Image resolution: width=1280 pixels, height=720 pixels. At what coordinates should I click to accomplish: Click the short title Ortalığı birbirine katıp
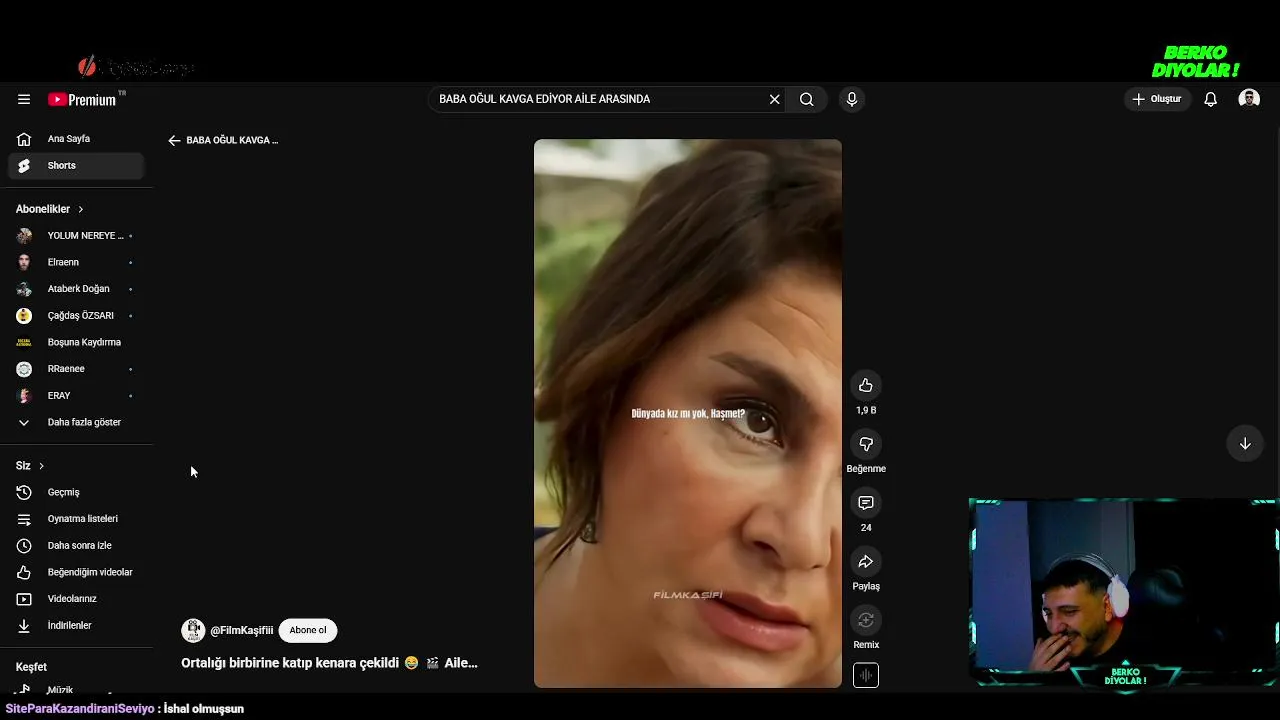(x=329, y=663)
